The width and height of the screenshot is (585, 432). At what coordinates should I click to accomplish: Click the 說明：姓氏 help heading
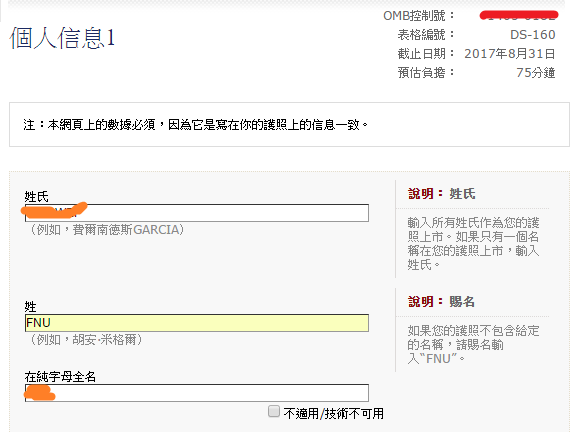click(x=441, y=194)
